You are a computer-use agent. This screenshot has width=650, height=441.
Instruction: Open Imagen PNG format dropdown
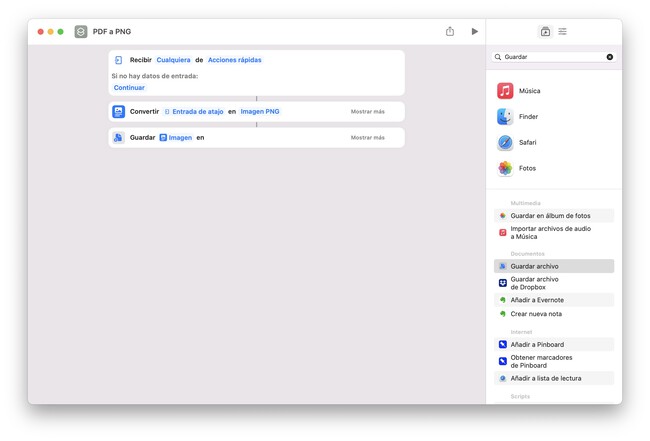point(260,112)
